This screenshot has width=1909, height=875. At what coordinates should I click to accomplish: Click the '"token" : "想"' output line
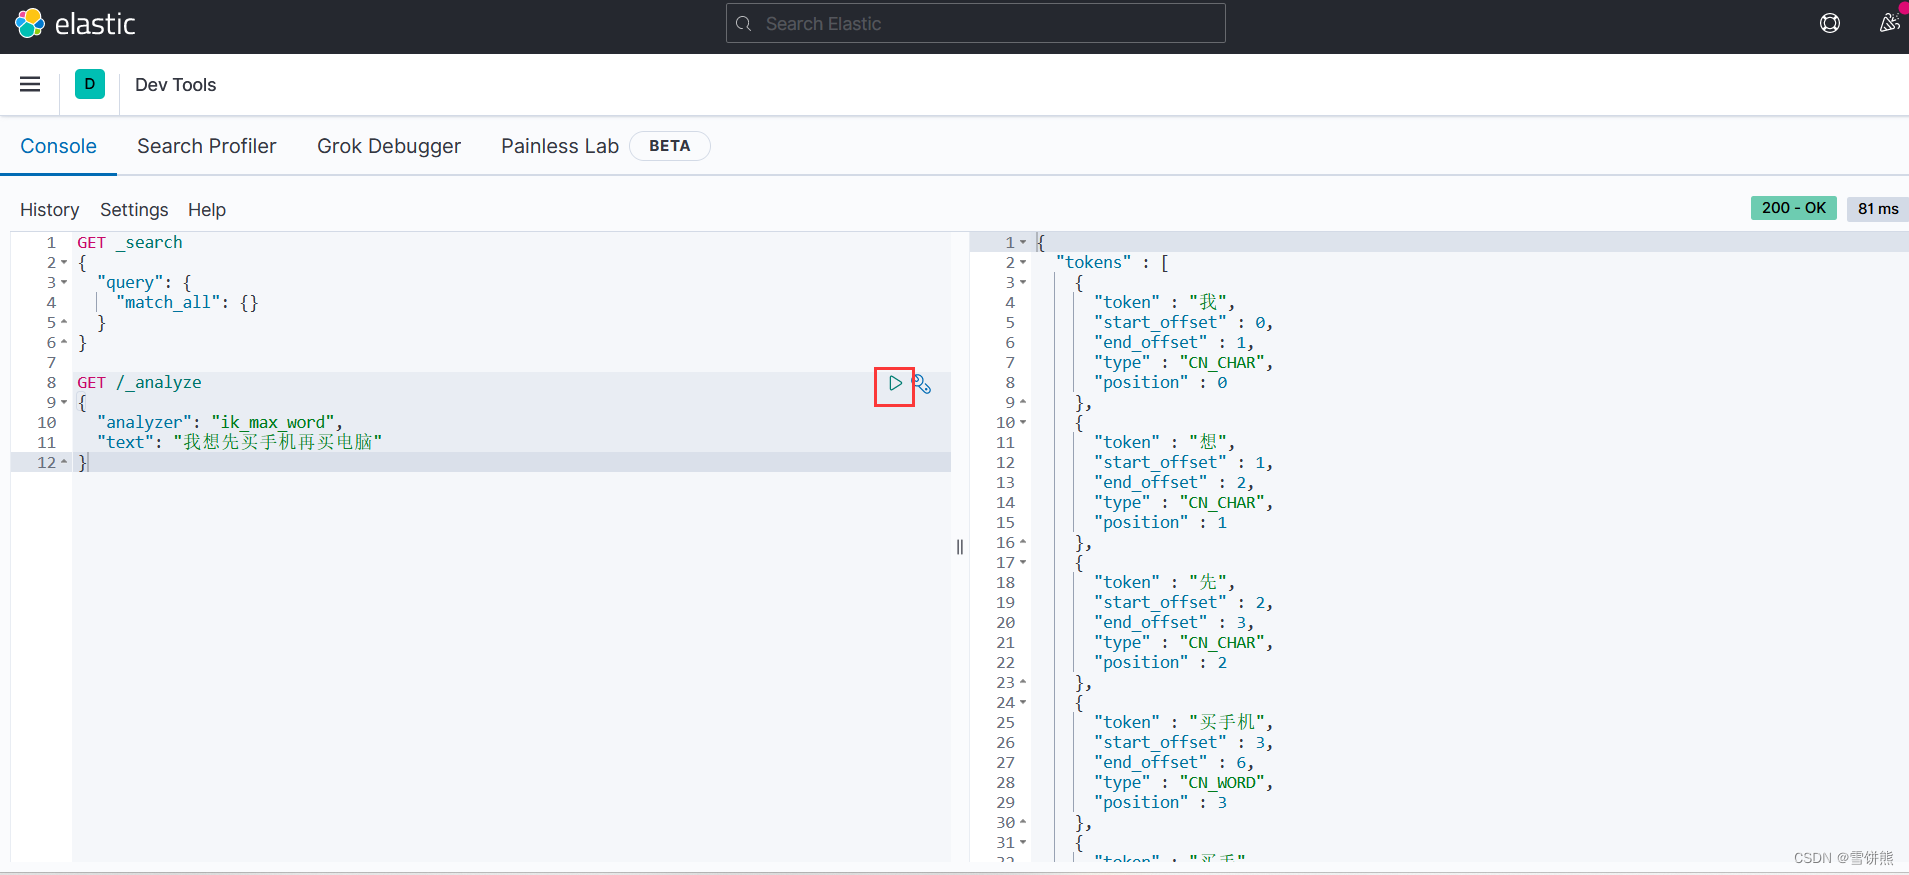tap(1165, 443)
